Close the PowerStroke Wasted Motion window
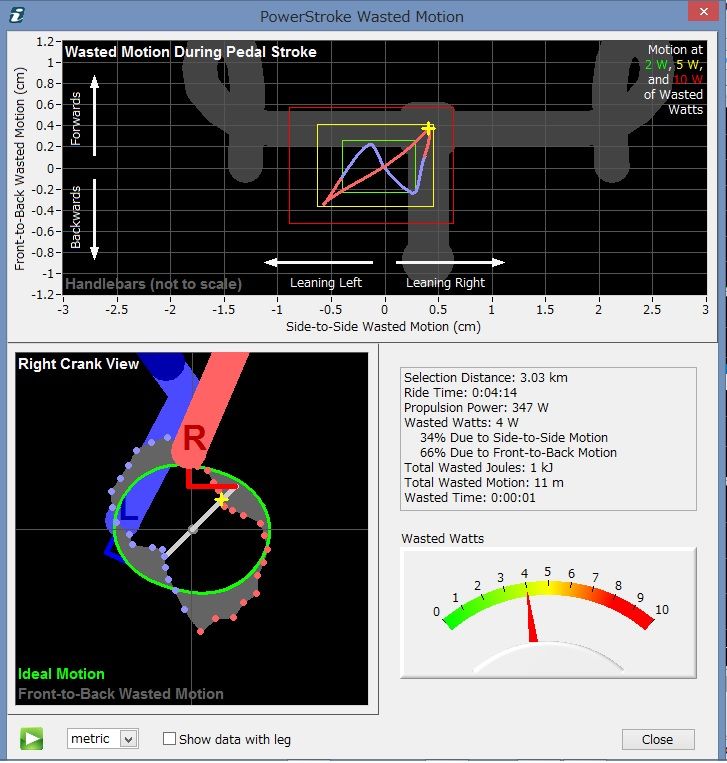Screen dimensions: 727x763 pos(703,12)
